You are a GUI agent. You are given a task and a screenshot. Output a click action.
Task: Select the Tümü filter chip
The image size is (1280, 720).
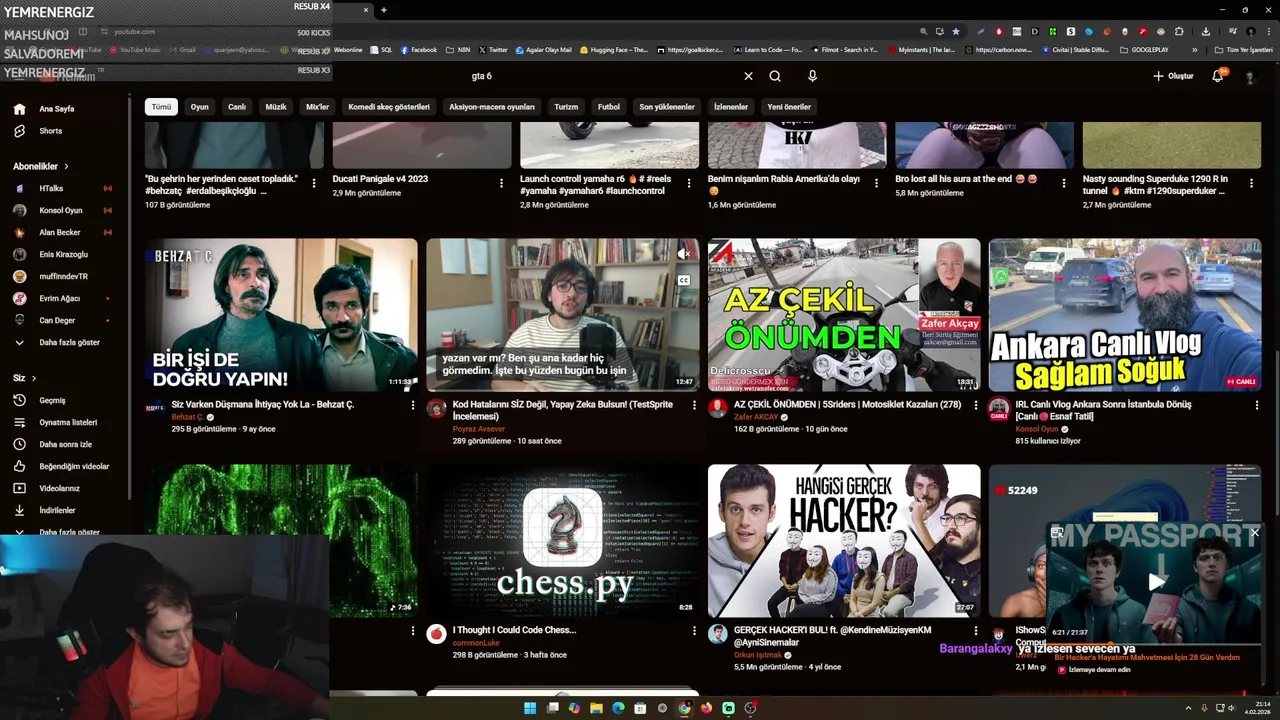click(161, 107)
